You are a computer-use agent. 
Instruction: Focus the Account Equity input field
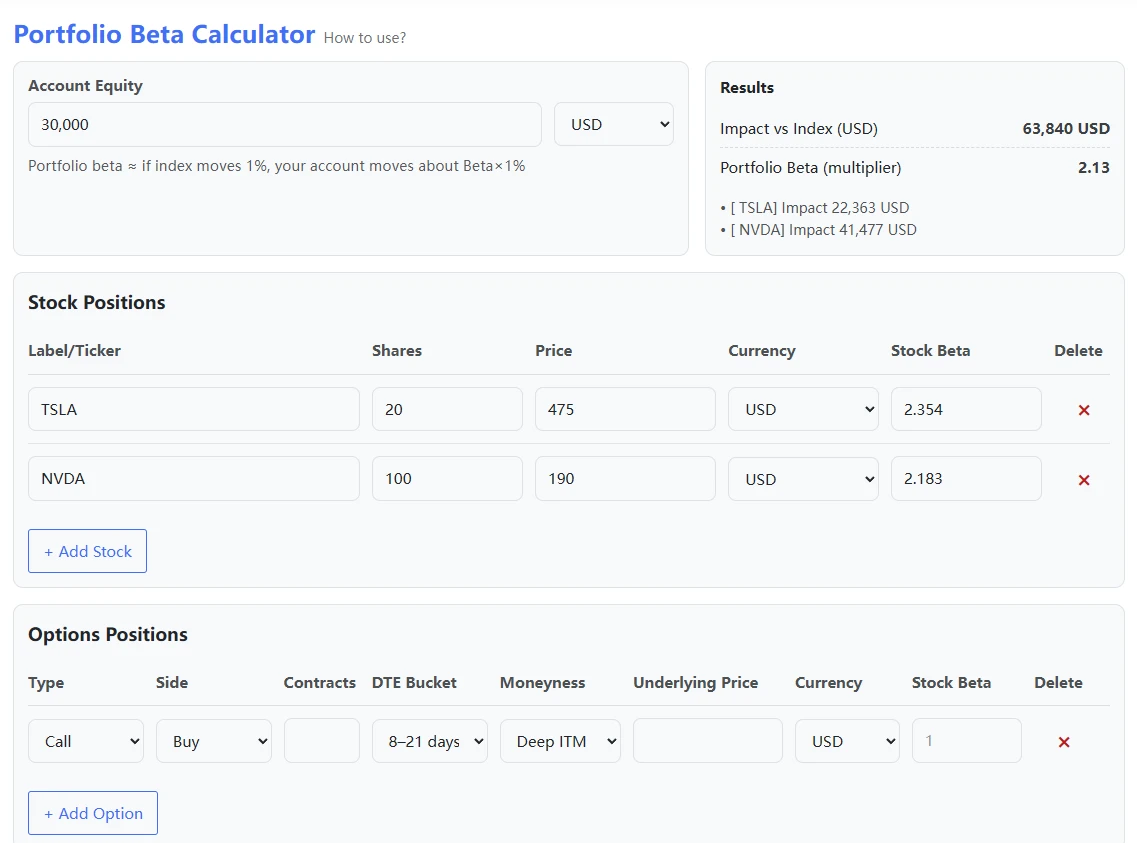tap(284, 125)
